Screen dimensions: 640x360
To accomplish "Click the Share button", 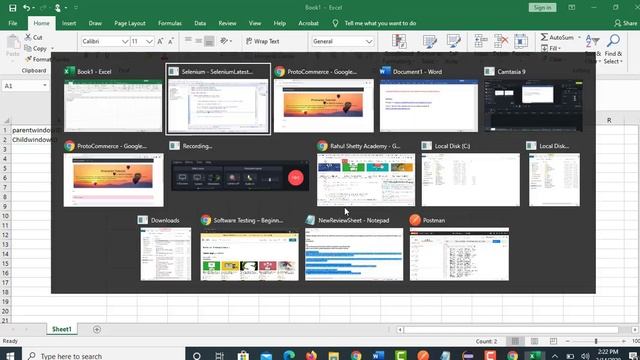I will (626, 23).
